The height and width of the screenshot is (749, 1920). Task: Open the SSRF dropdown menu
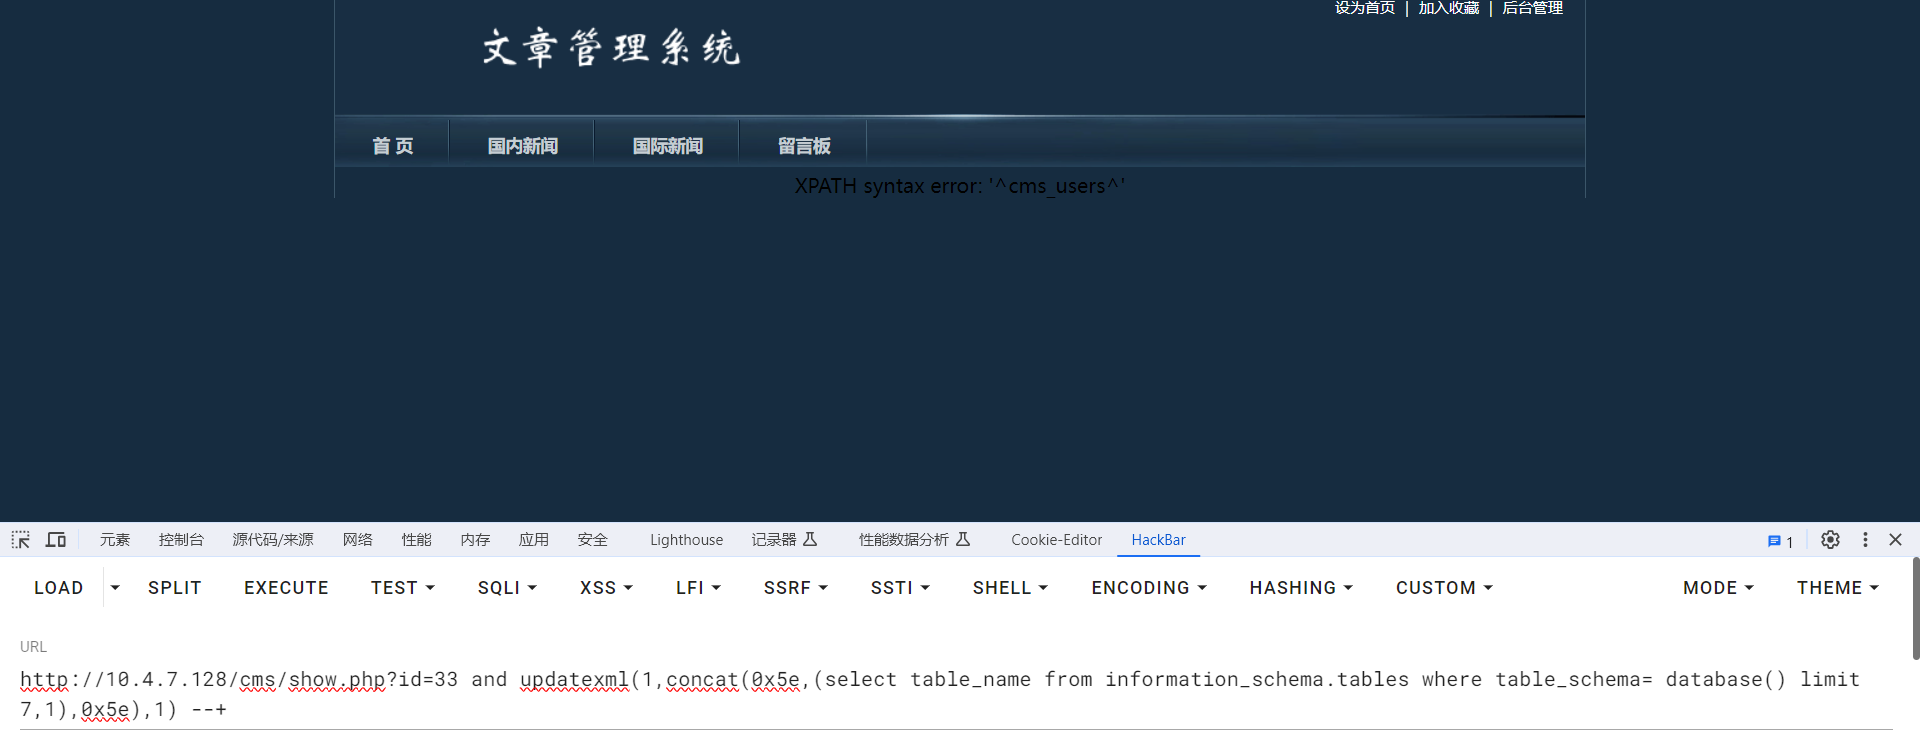[796, 588]
